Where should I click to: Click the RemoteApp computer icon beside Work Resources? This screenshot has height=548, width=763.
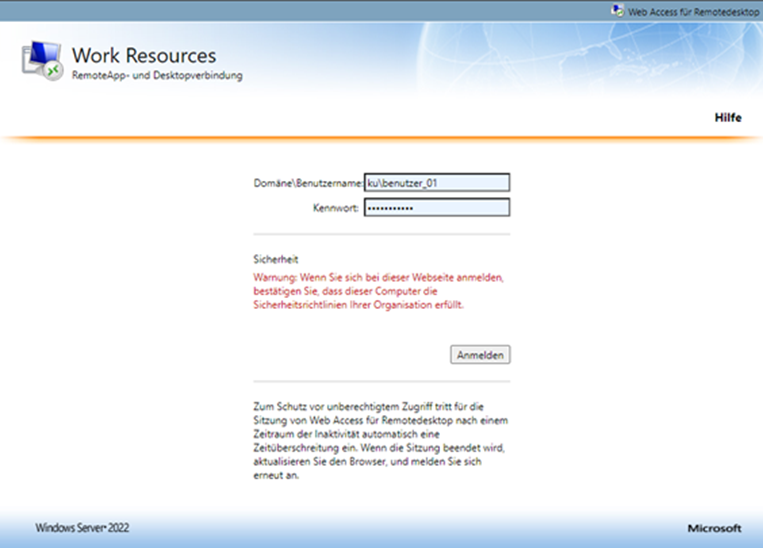tap(41, 61)
